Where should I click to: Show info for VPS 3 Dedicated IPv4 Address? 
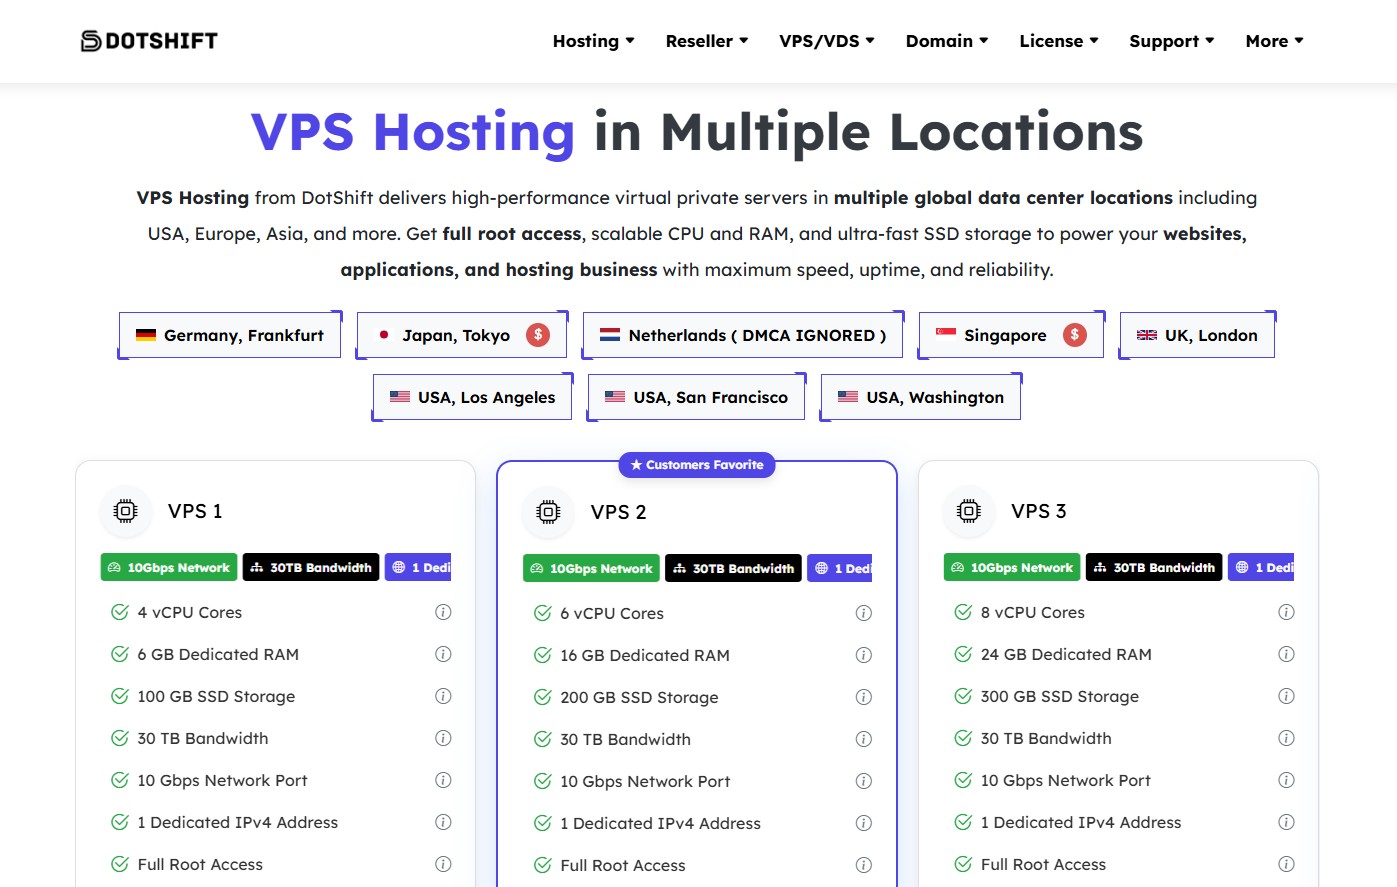1287,822
